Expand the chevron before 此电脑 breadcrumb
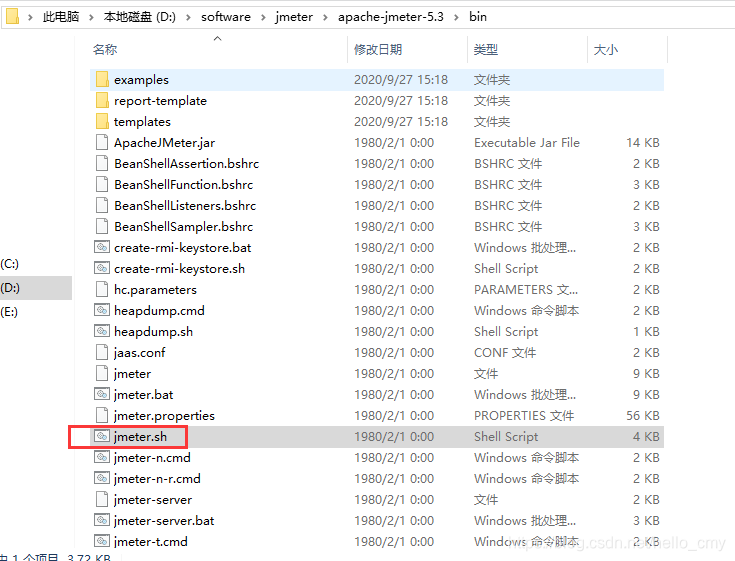Screen dimensions: 735x561 (x=30, y=17)
